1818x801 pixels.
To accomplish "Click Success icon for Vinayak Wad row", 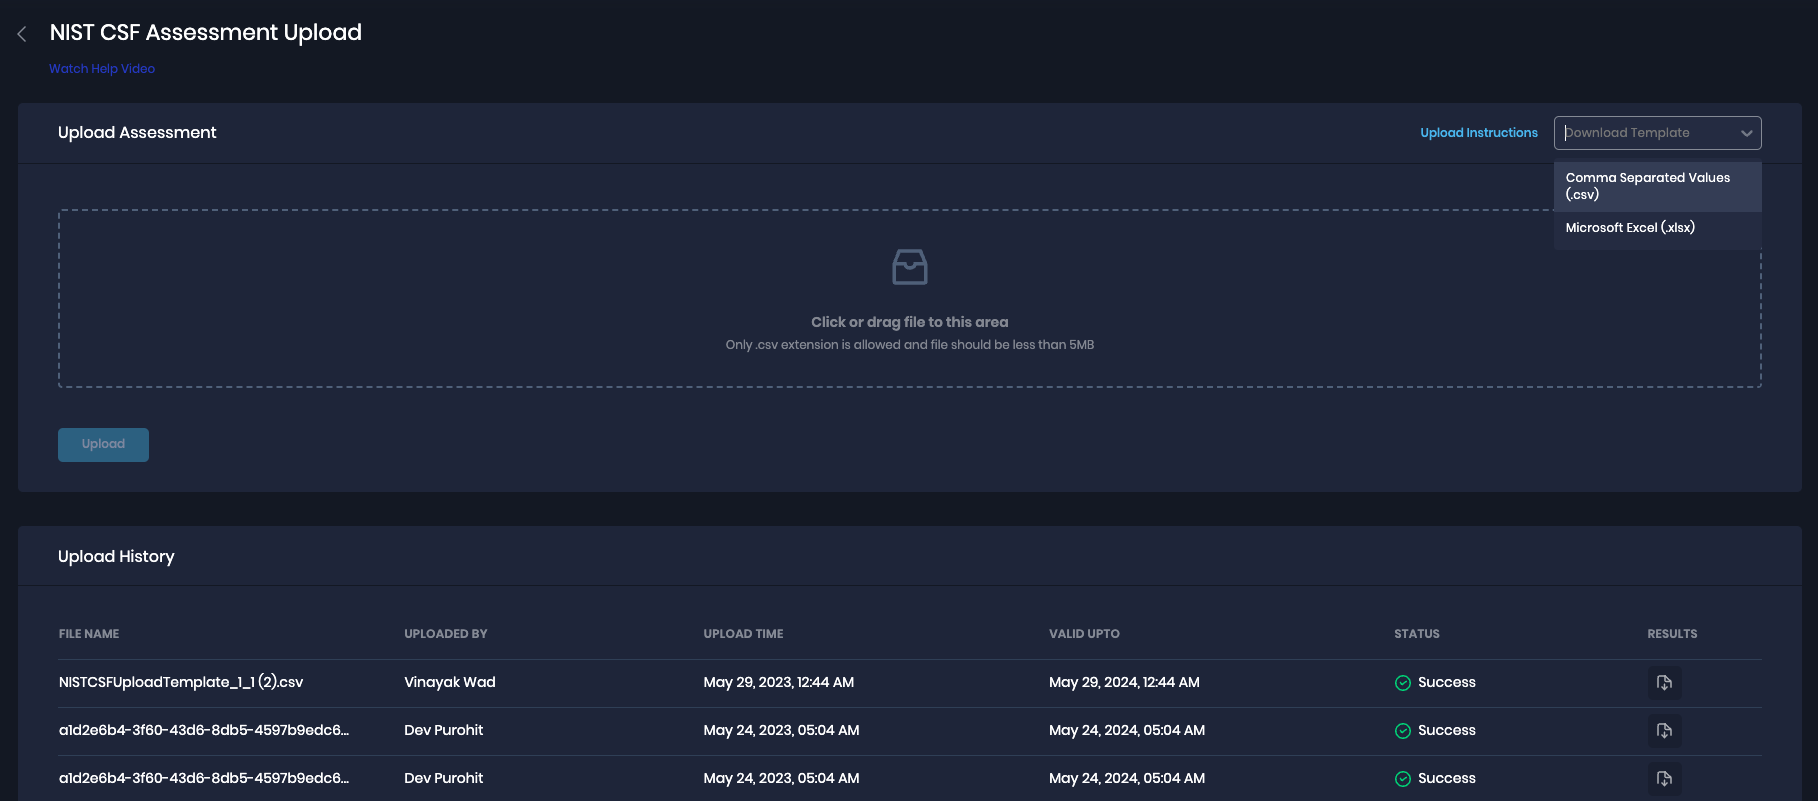I will [x=1403, y=683].
